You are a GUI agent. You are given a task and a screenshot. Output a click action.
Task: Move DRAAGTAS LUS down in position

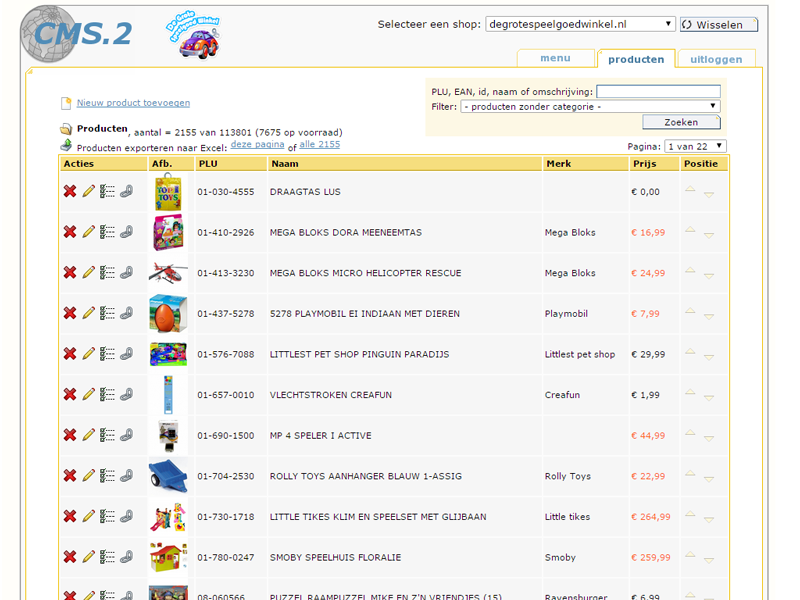click(709, 195)
